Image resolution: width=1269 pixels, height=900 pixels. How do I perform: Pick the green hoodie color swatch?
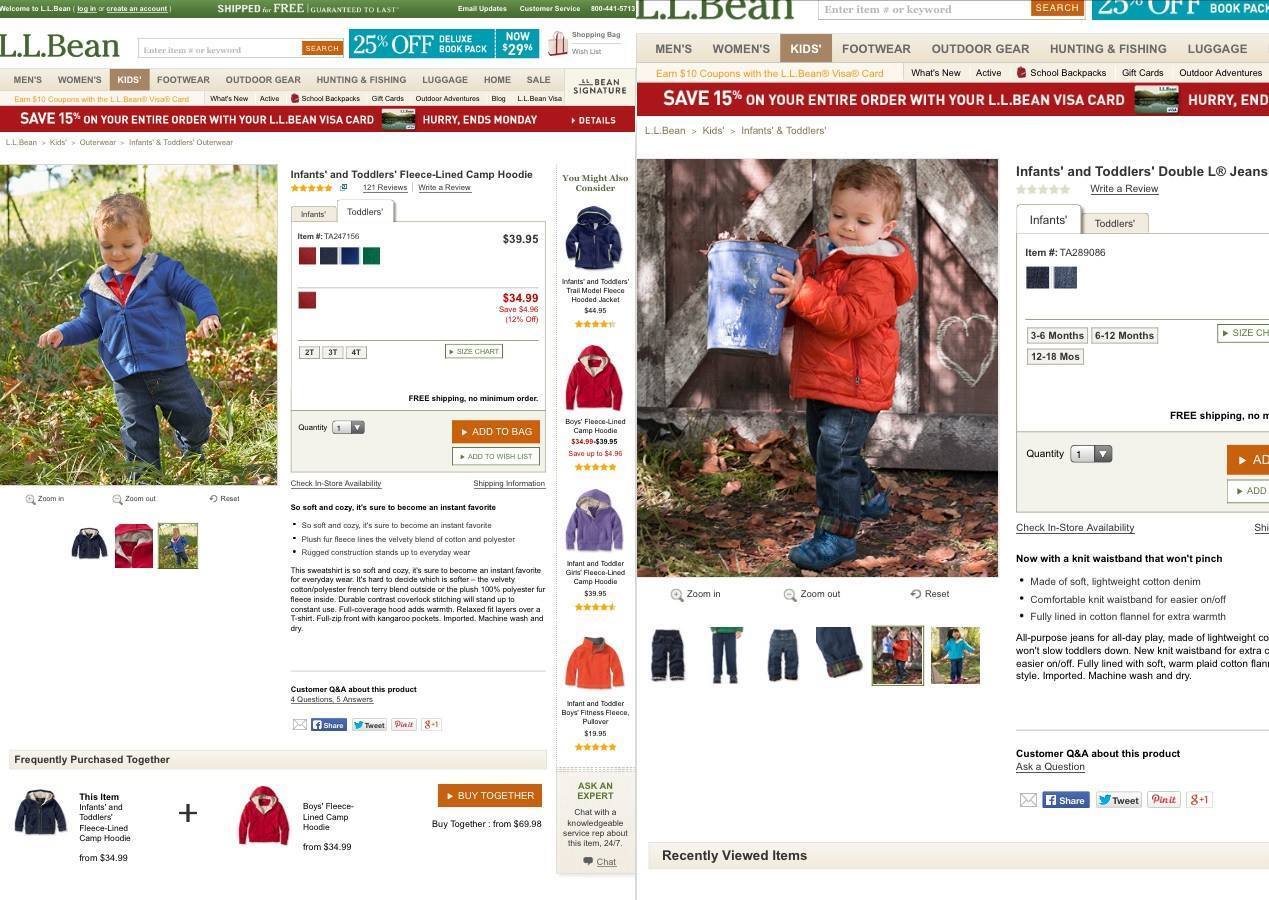tap(371, 256)
